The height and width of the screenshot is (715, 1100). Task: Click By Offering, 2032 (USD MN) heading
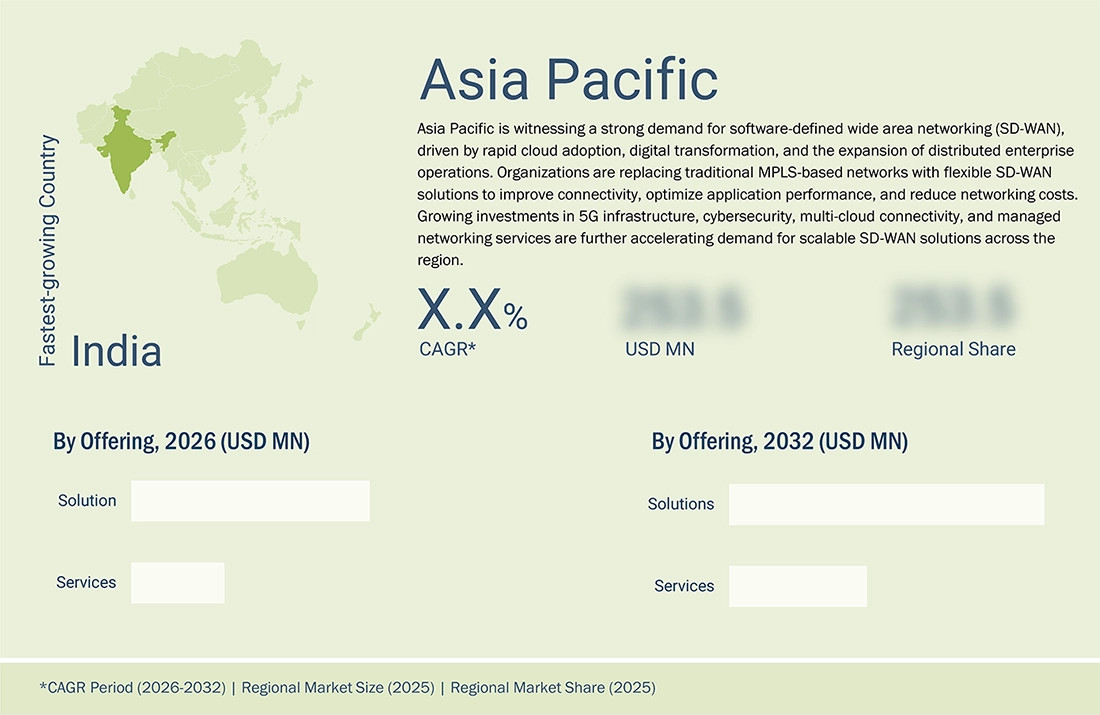tap(779, 441)
